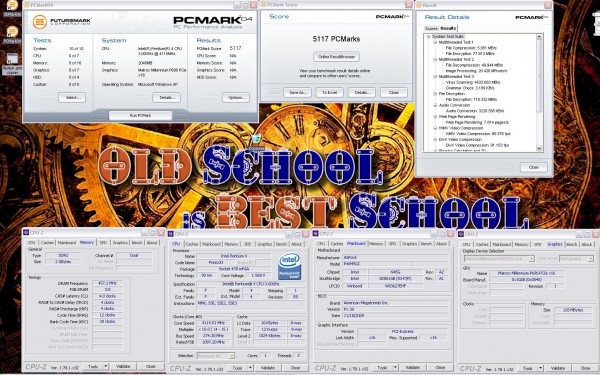Click the PCMark04 window title icon
The height and width of the screenshot is (375, 600).
(26, 5)
